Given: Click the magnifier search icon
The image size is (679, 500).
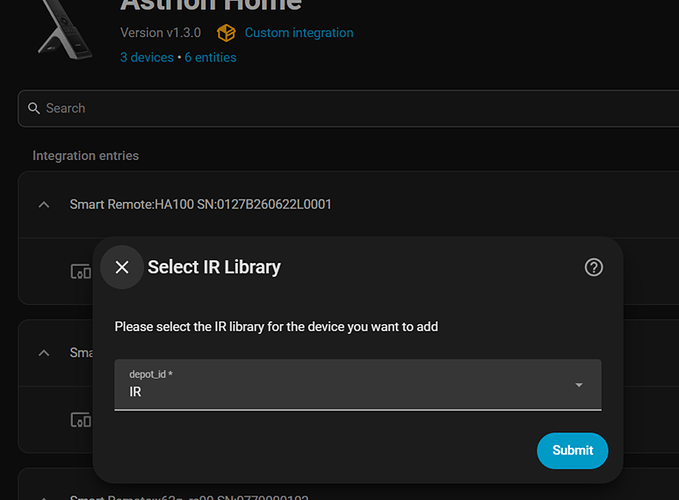Looking at the screenshot, I should click(34, 108).
